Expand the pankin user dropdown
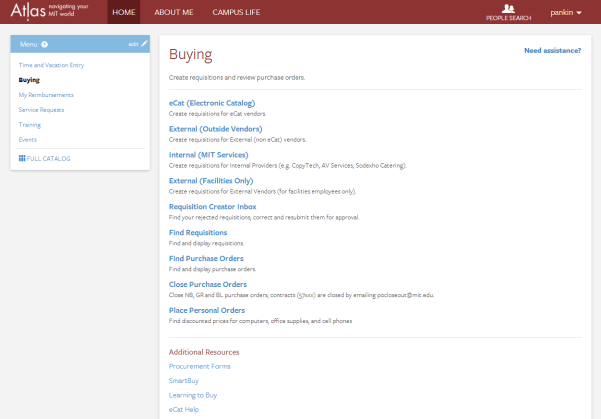The image size is (601, 419). click(x=565, y=12)
